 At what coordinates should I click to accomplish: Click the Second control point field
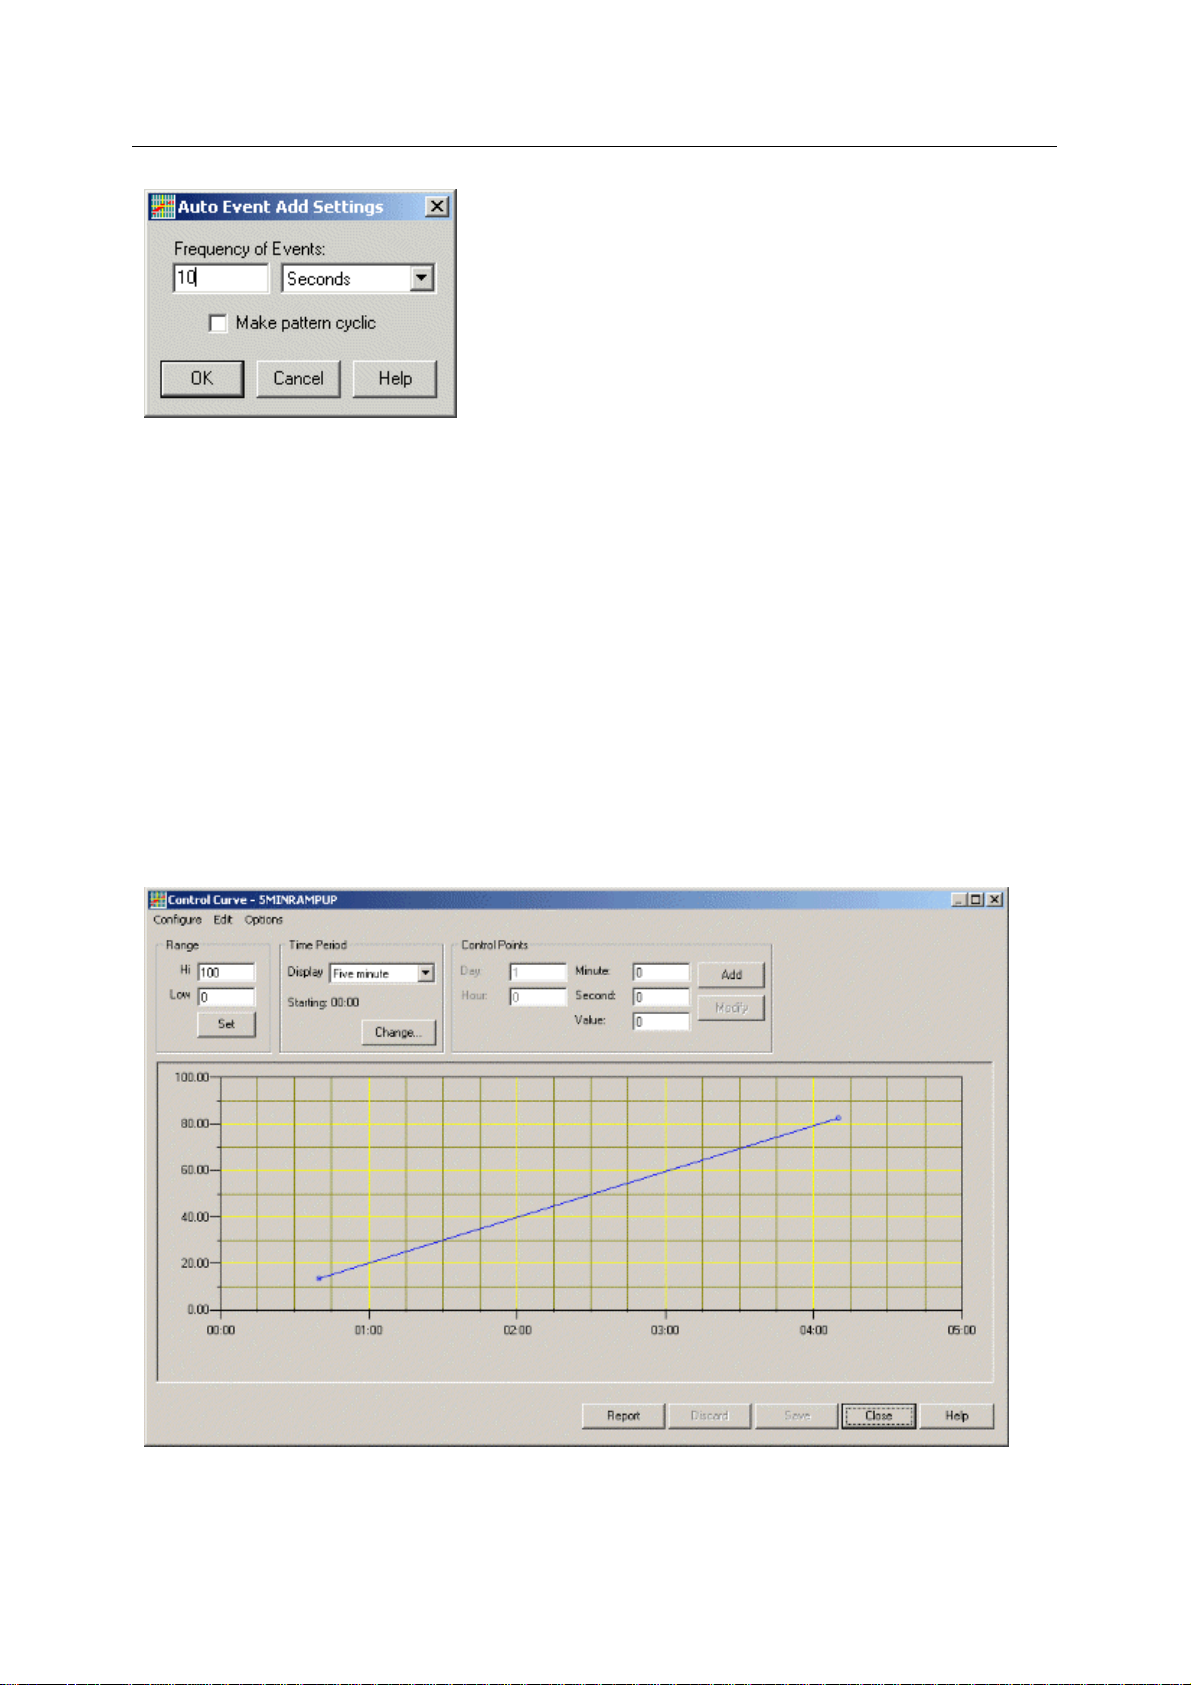coord(661,997)
